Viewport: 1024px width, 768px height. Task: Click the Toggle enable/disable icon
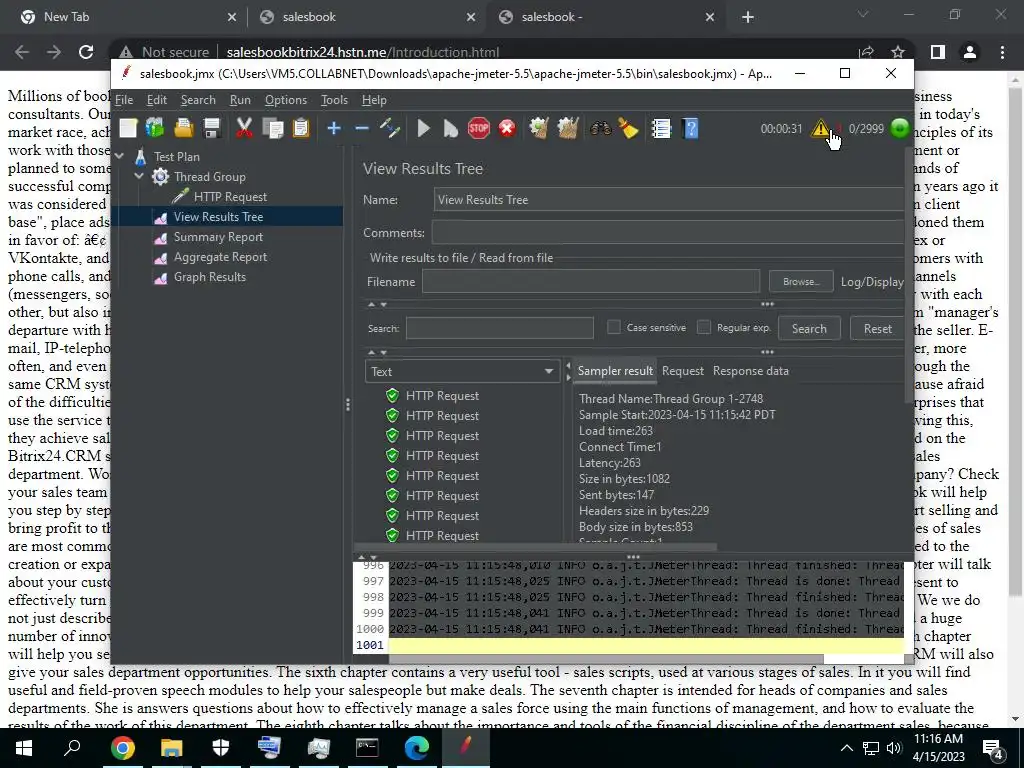pos(390,128)
